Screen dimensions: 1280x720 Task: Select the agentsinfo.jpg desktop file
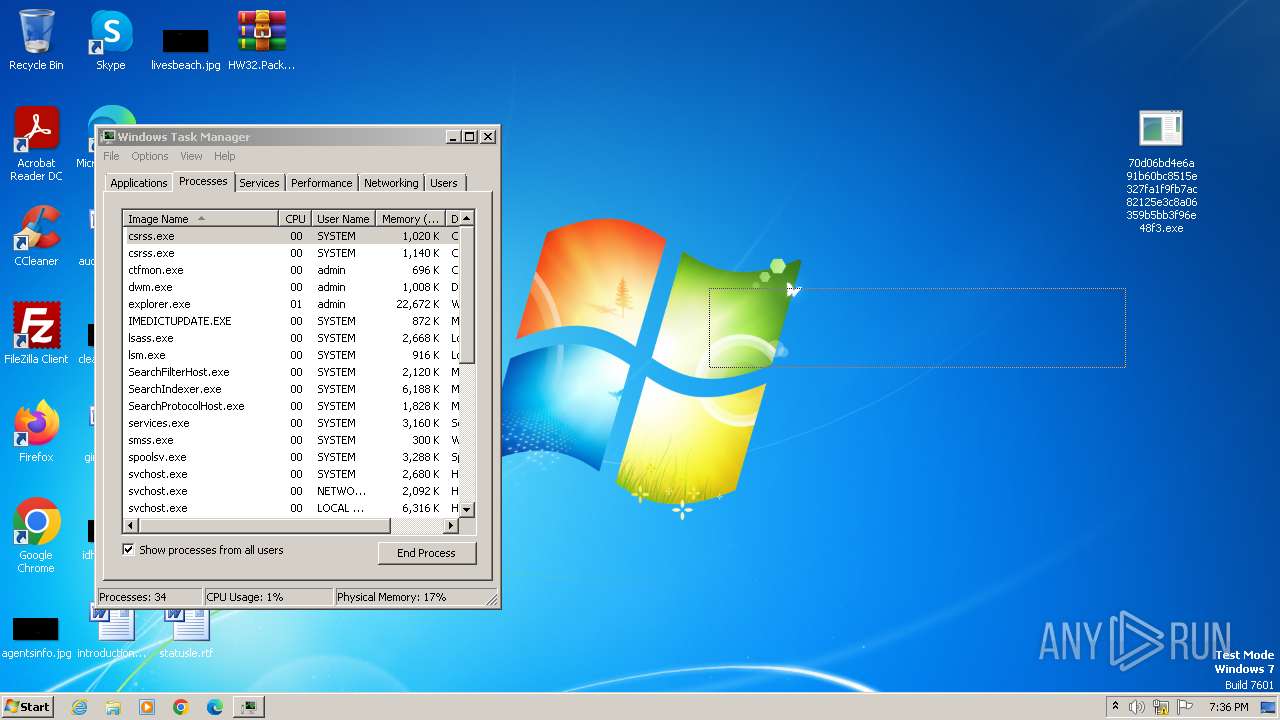coord(36,637)
